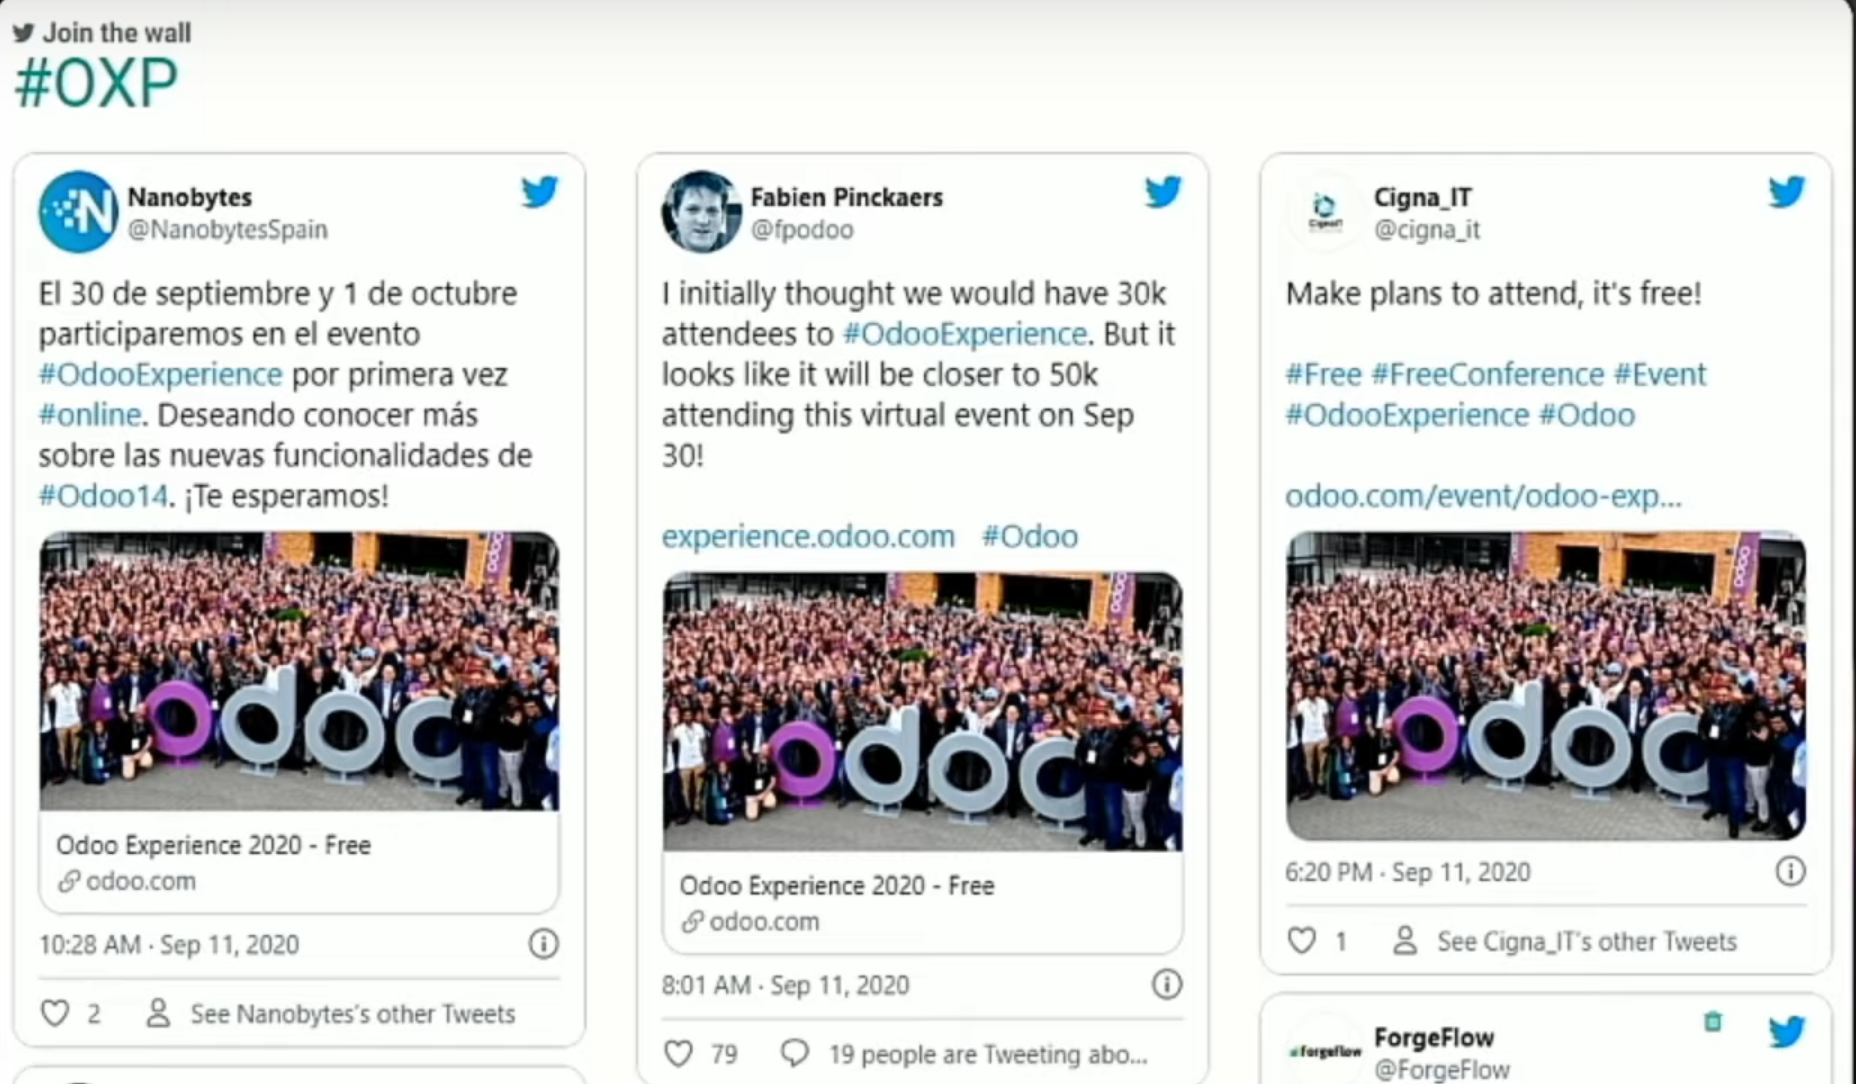Click the Twitter bird icon on ForgeFlow tweet
Viewport: 1856px width, 1084px height.
pos(1787,1031)
